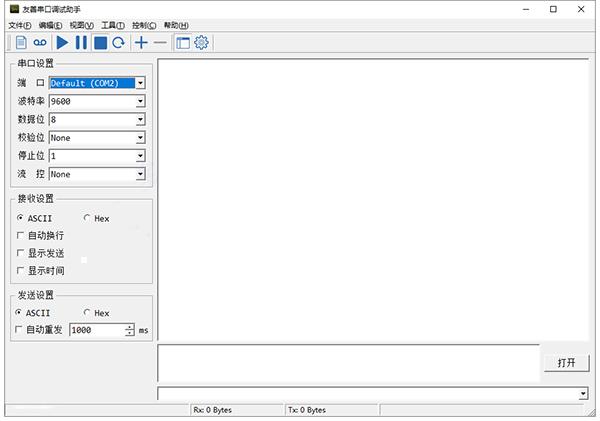600x421 pixels.
Task: Click the circular refresh toolbar icon
Action: click(119, 42)
